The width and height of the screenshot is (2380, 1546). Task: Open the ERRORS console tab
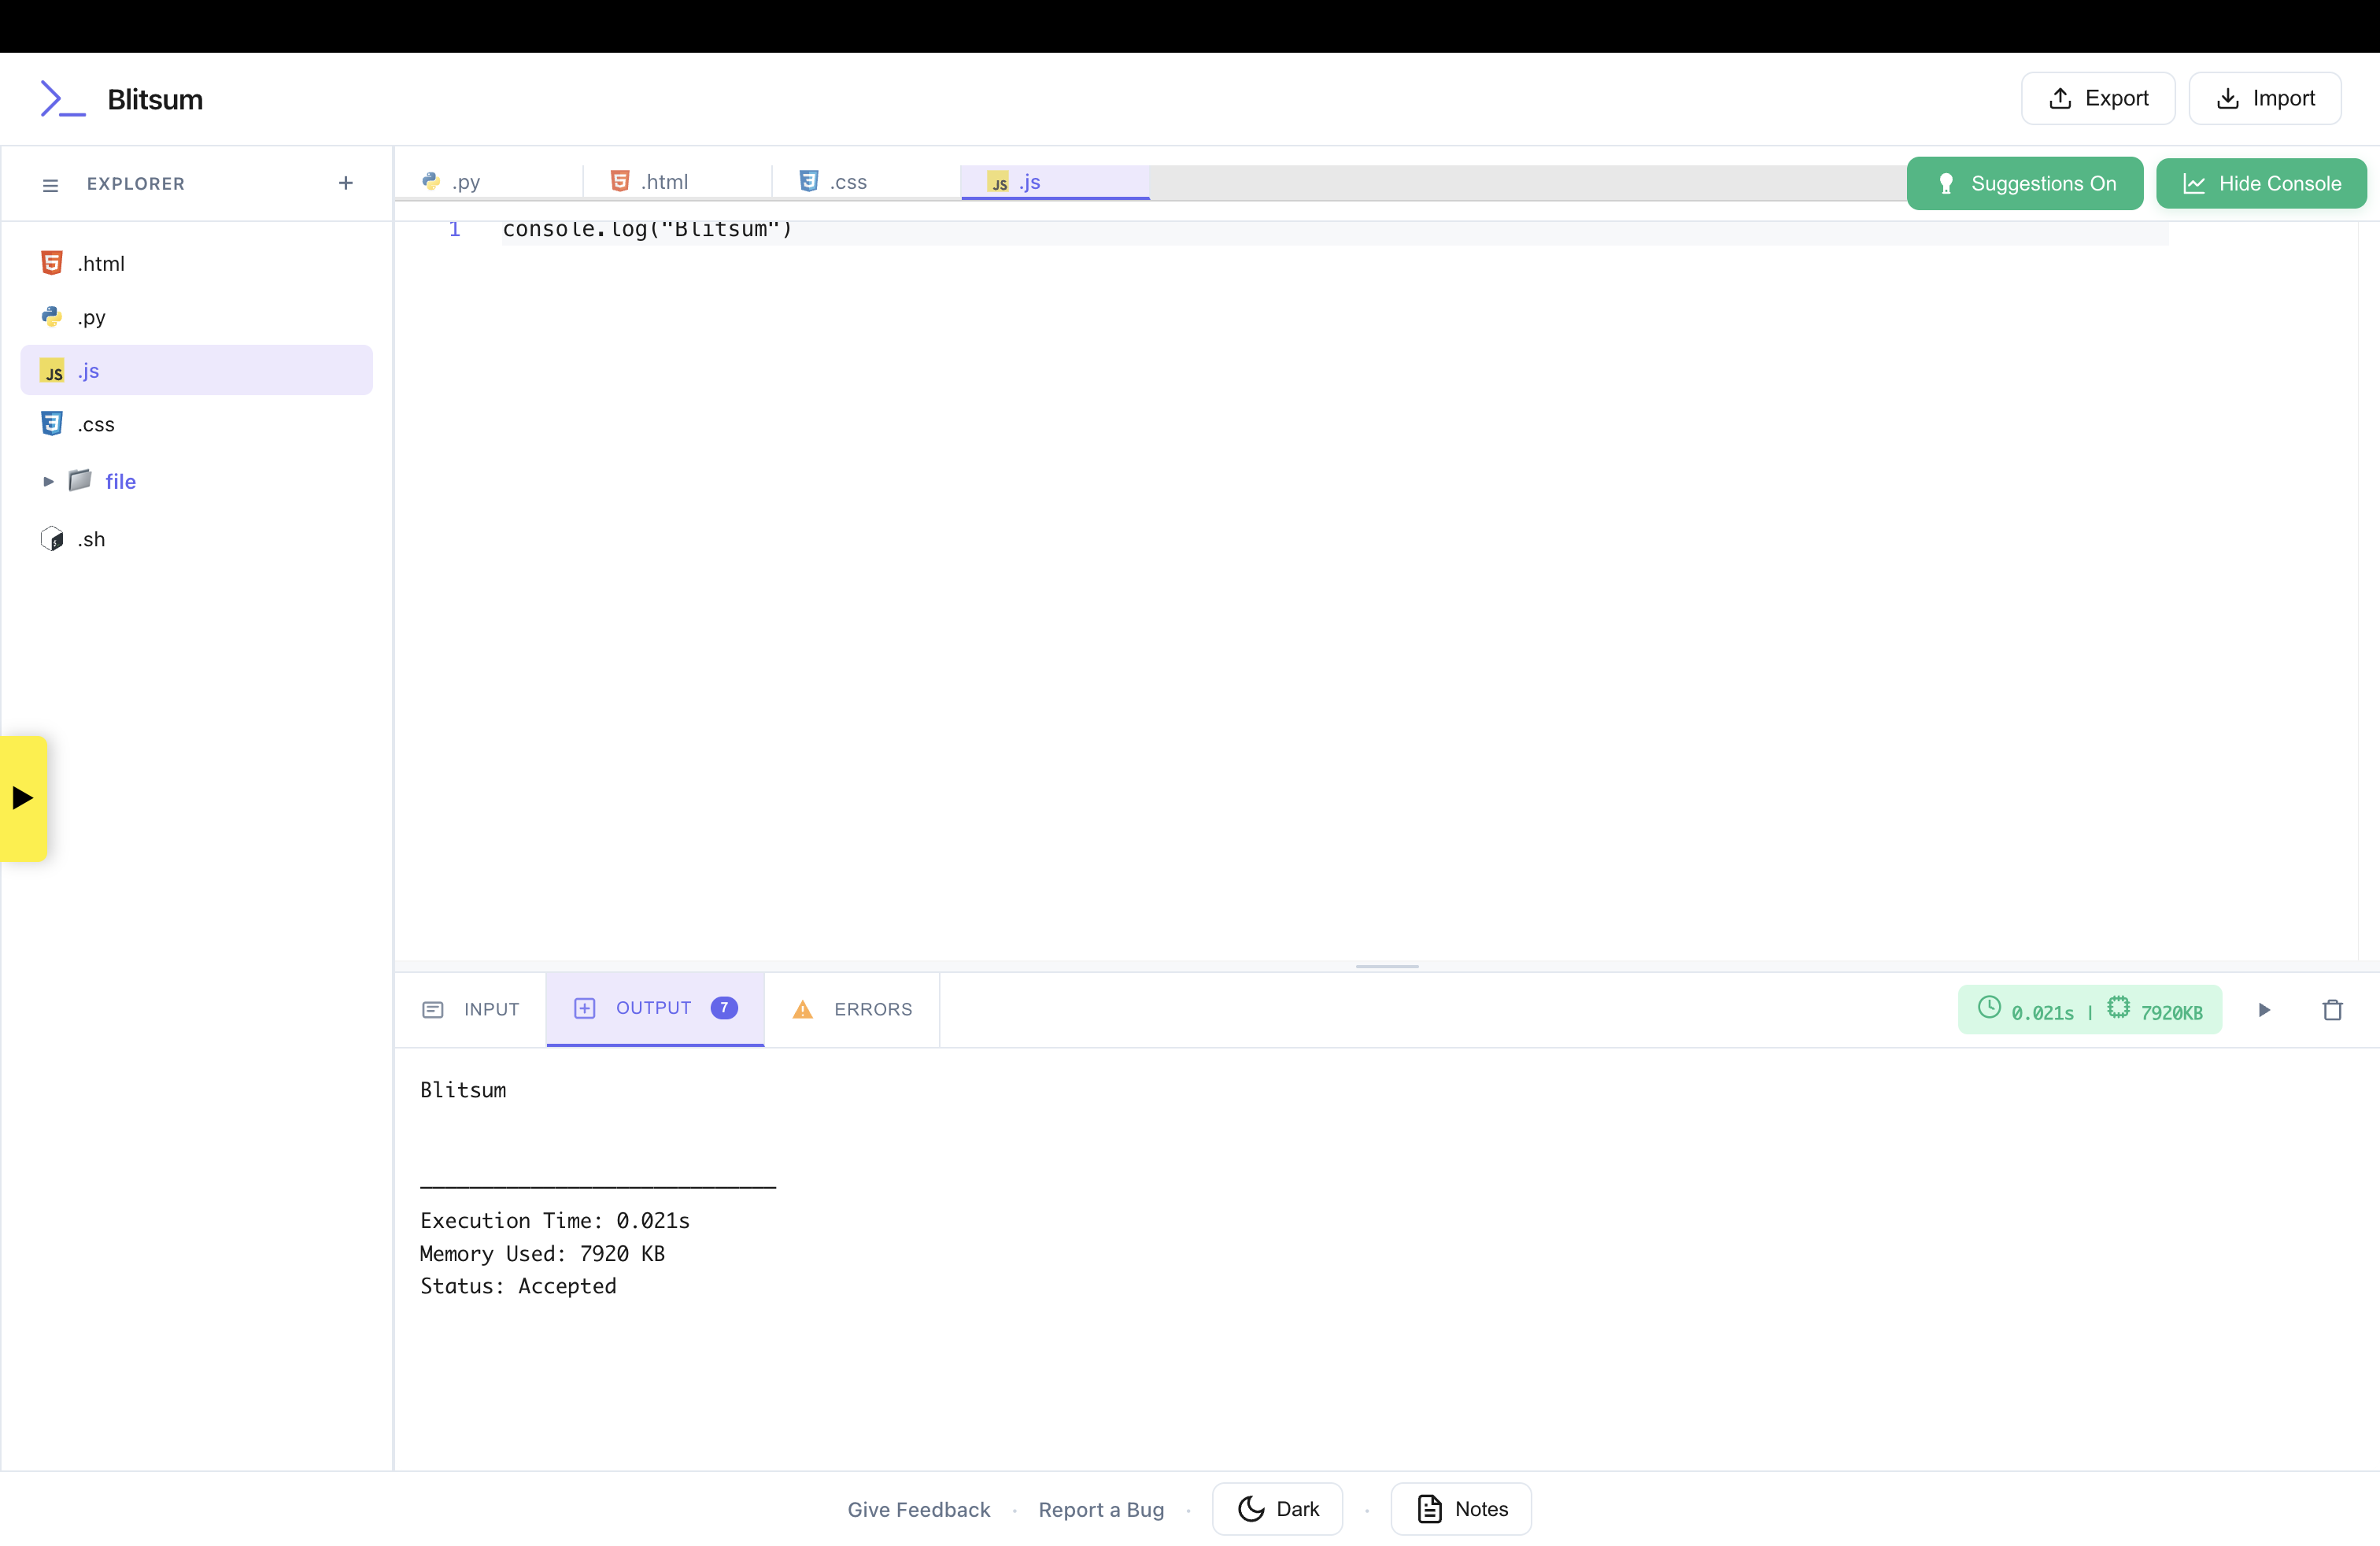pyautogui.click(x=852, y=1009)
